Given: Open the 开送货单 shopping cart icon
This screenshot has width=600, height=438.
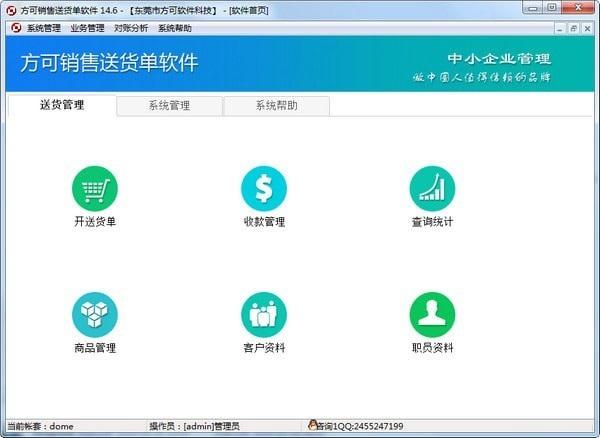Looking at the screenshot, I should point(94,188).
